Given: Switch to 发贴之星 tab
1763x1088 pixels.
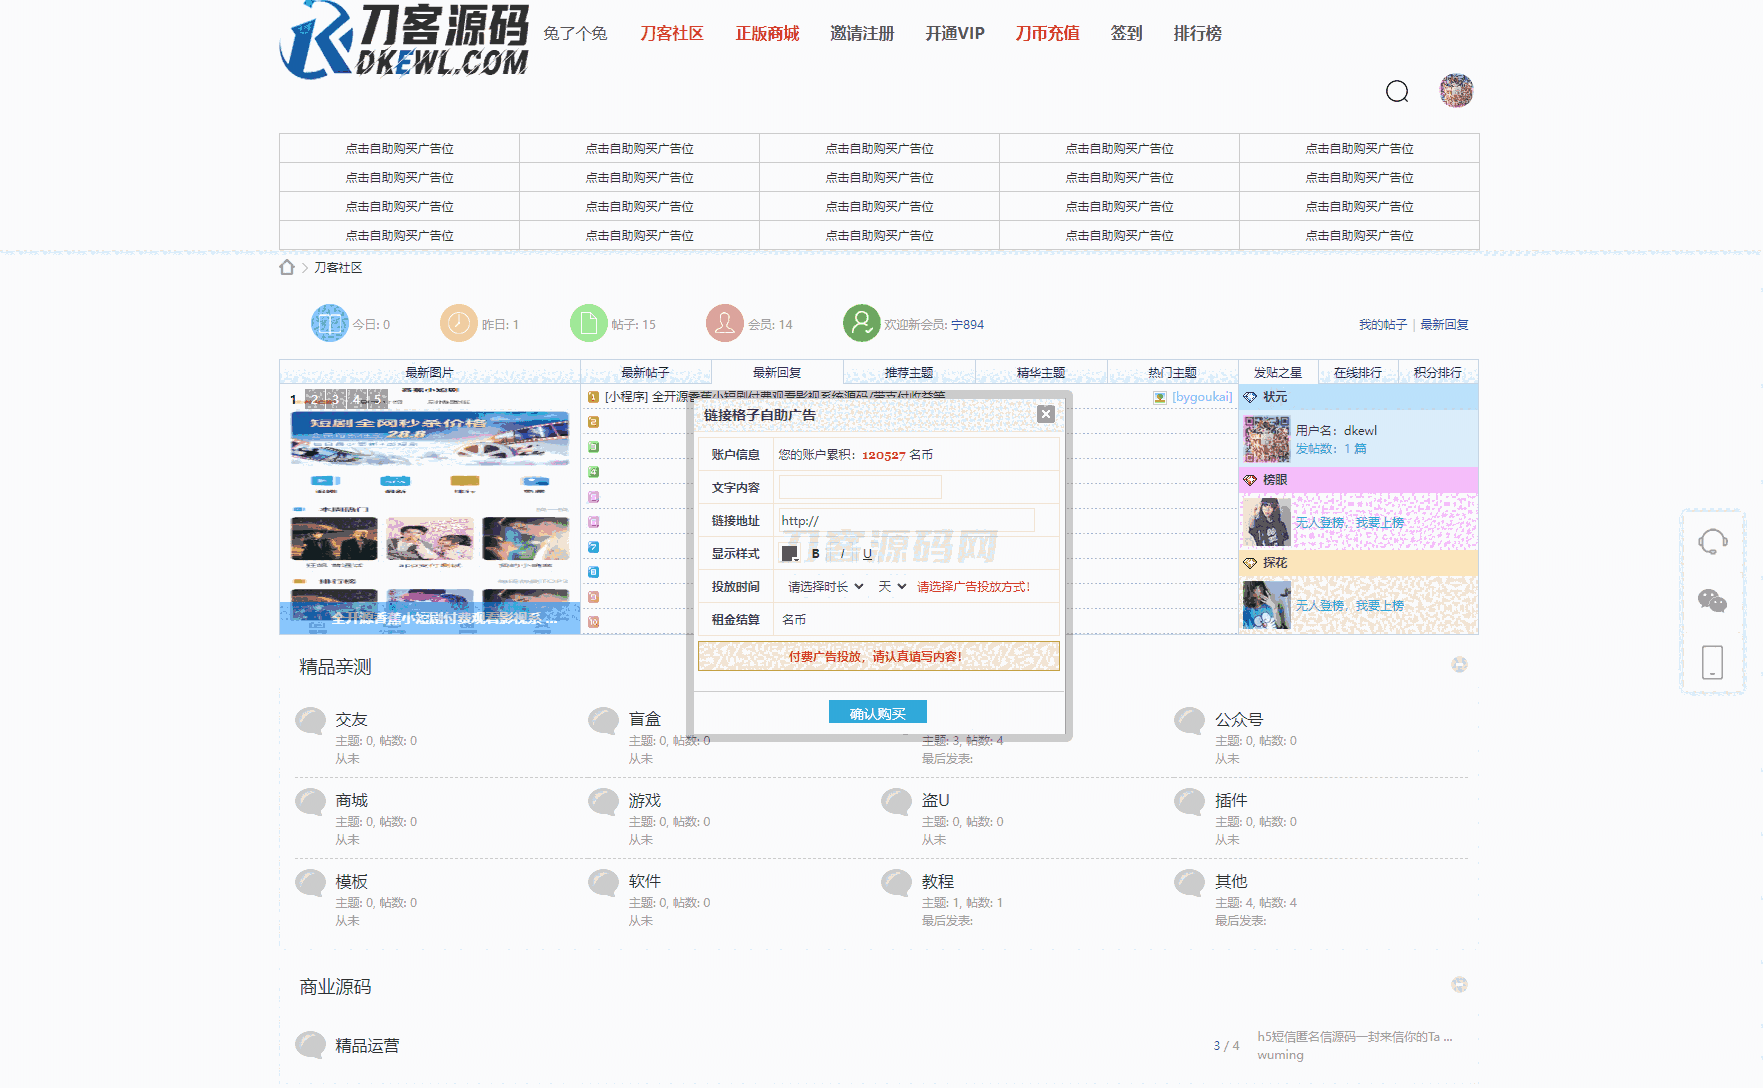Looking at the screenshot, I should 1278,372.
